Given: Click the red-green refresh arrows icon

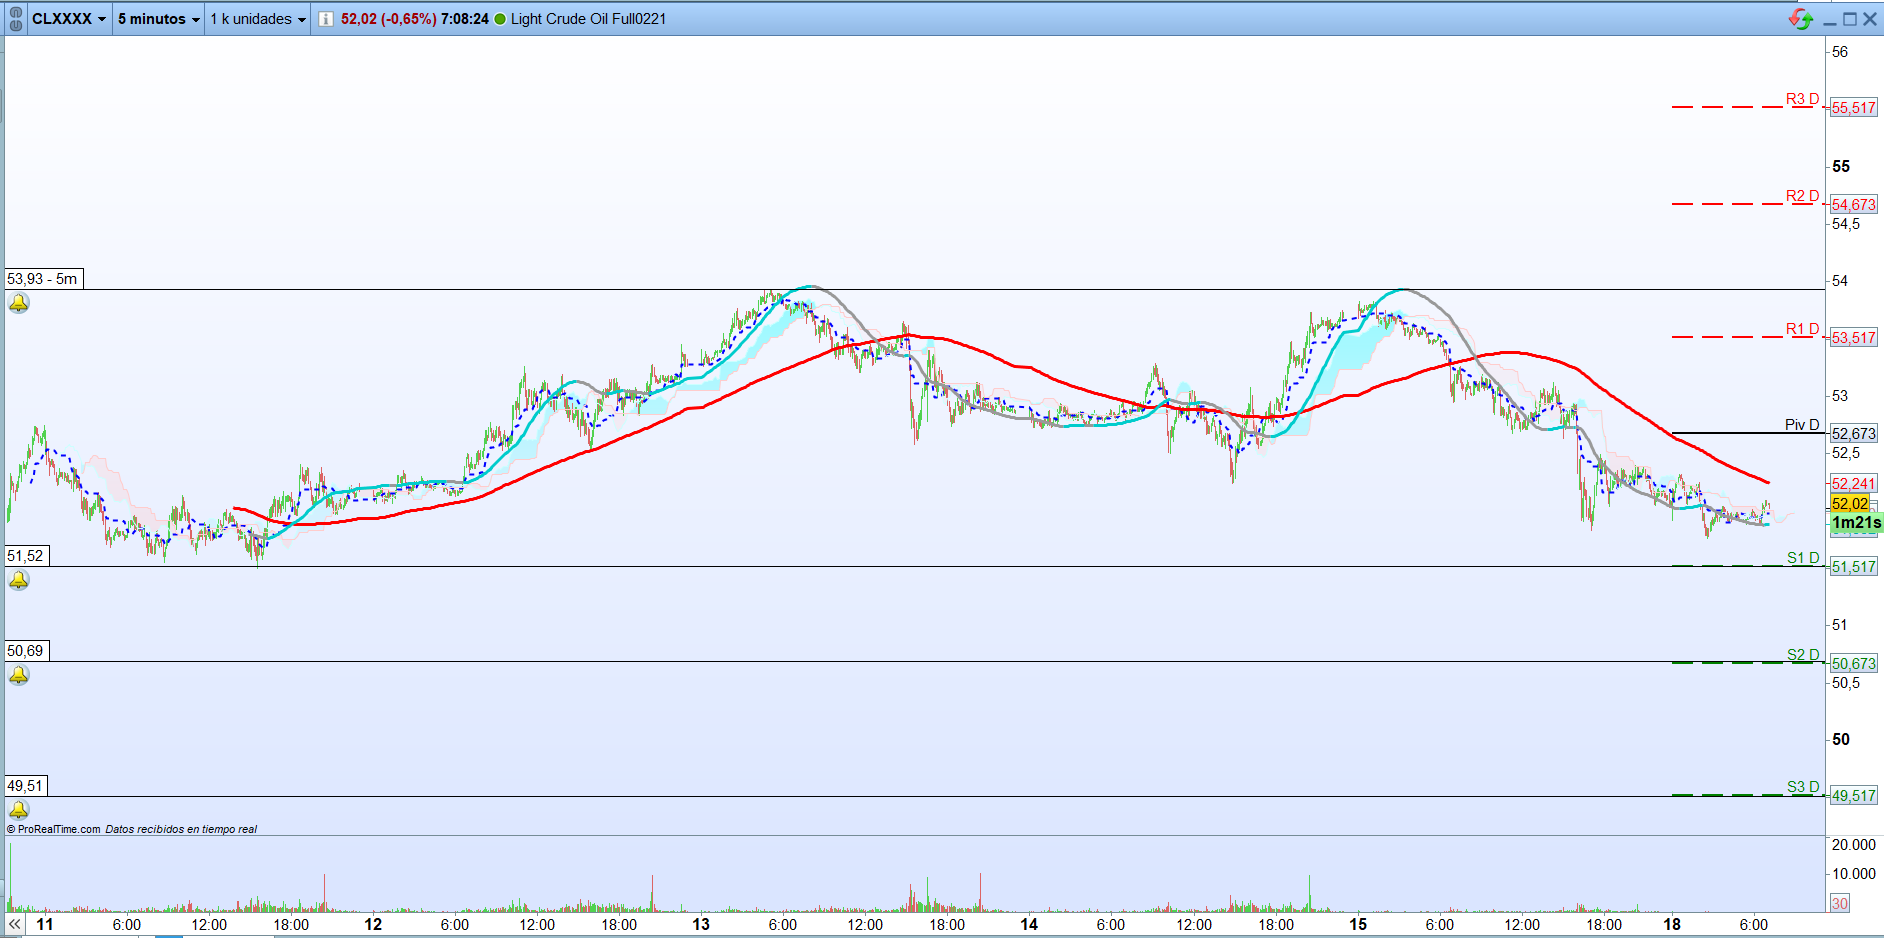Looking at the screenshot, I should pos(1801,19).
